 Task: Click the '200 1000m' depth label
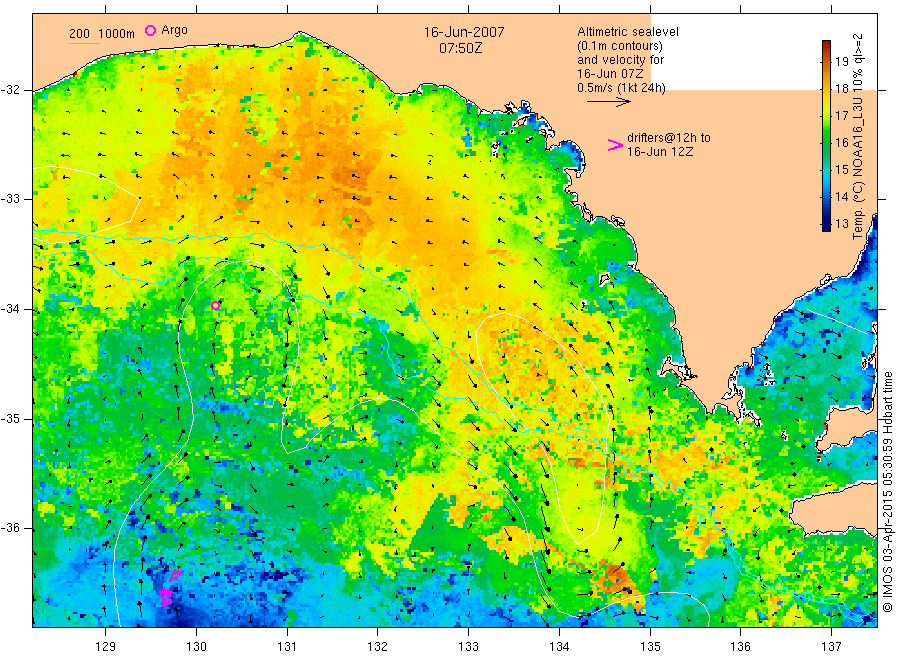[102, 34]
